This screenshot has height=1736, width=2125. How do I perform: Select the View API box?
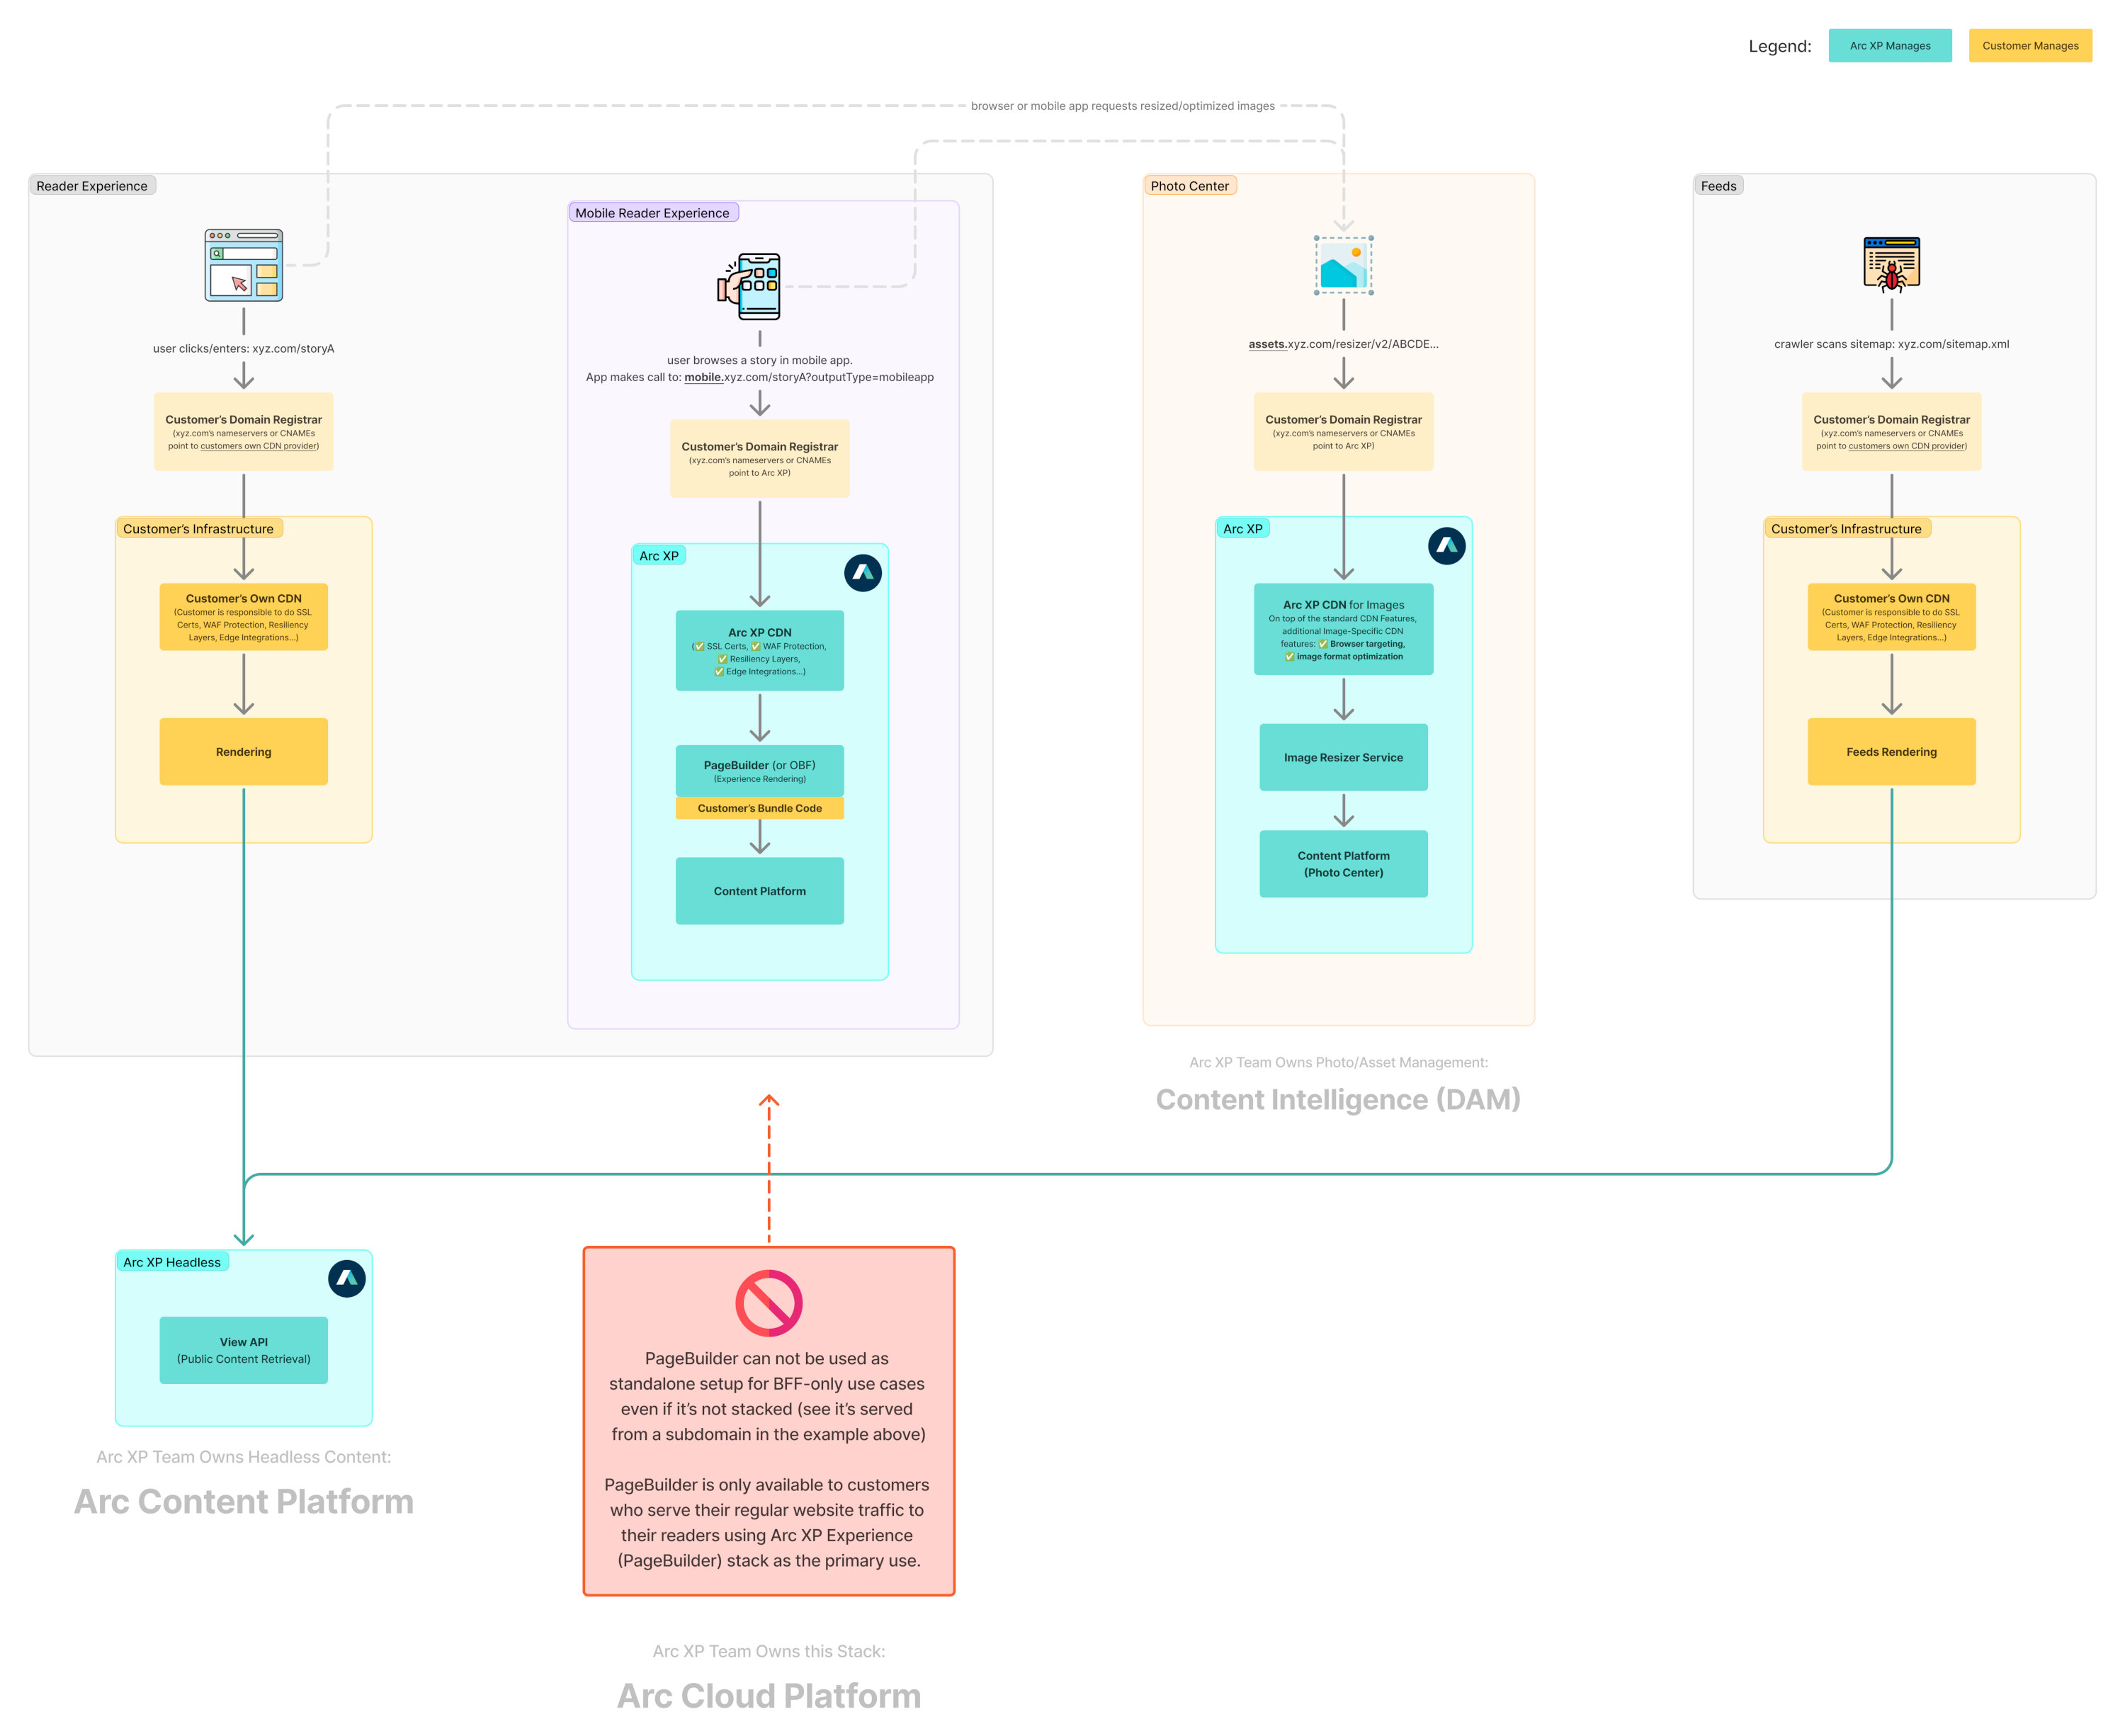tap(243, 1350)
